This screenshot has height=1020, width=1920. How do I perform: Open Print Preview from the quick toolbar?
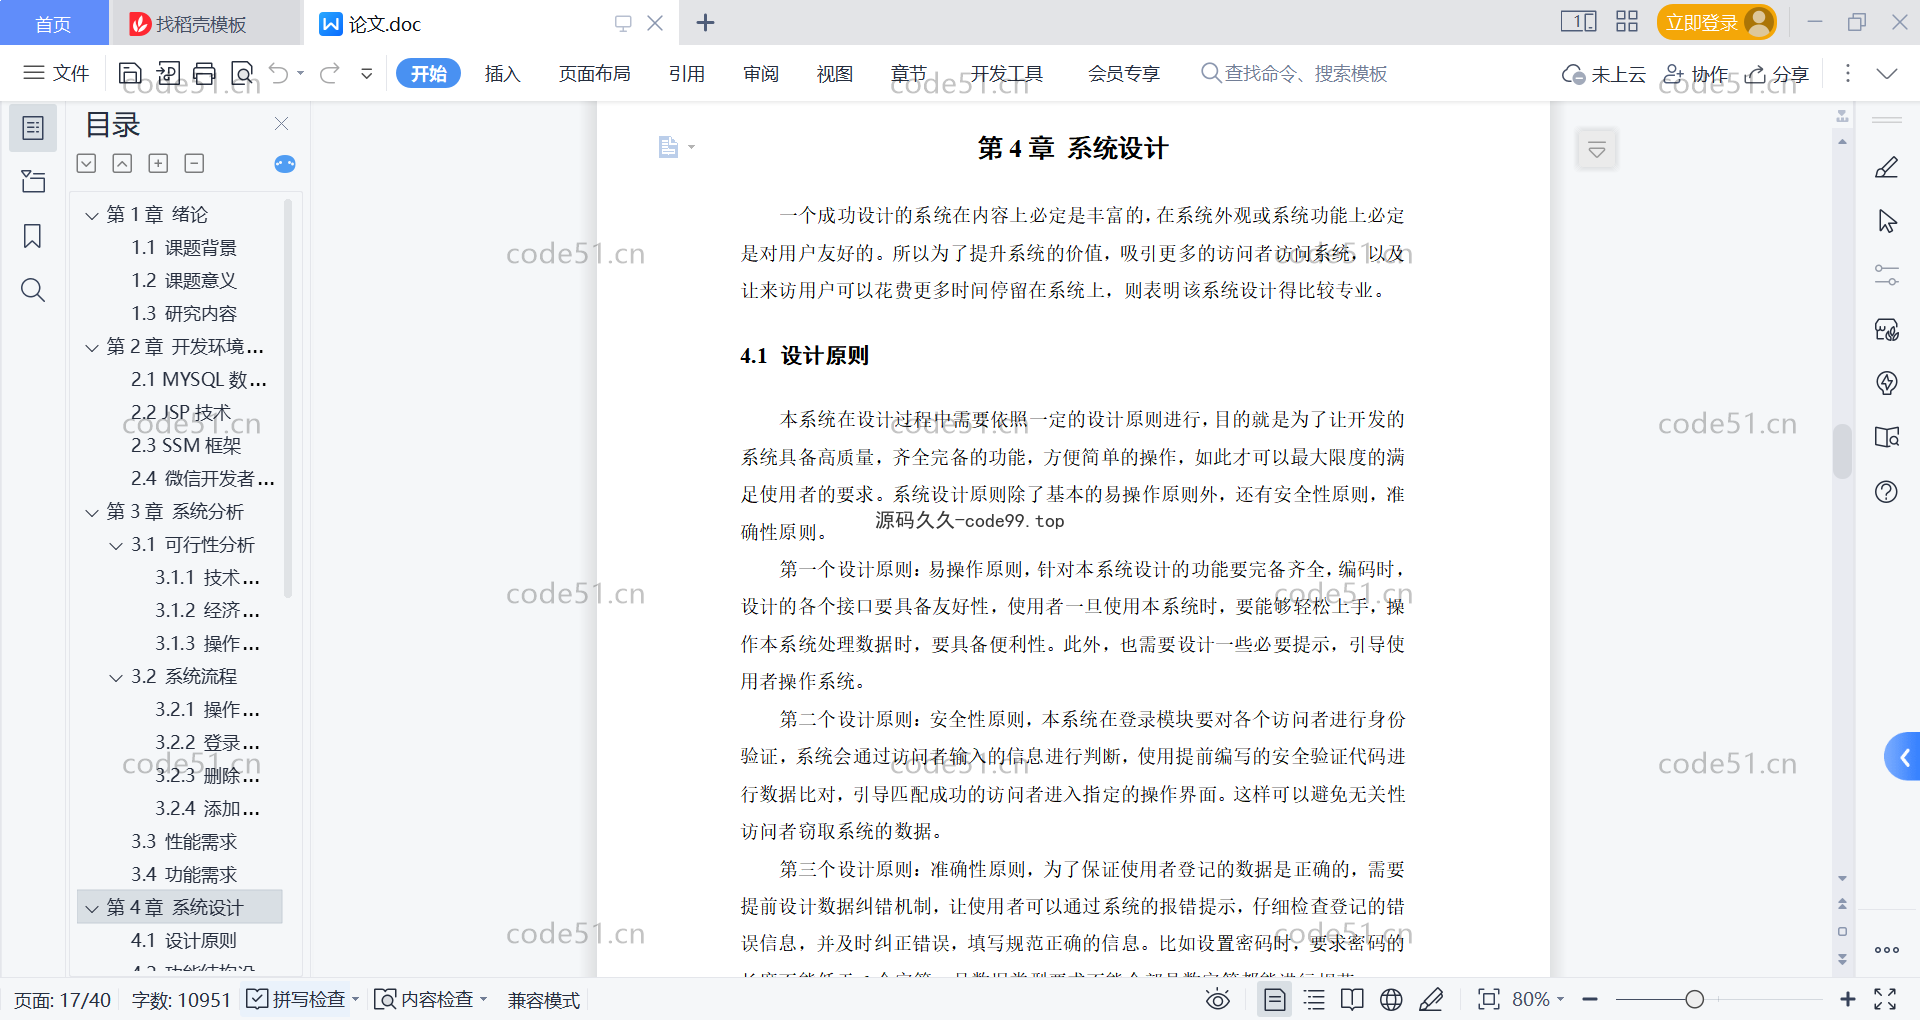[x=242, y=73]
